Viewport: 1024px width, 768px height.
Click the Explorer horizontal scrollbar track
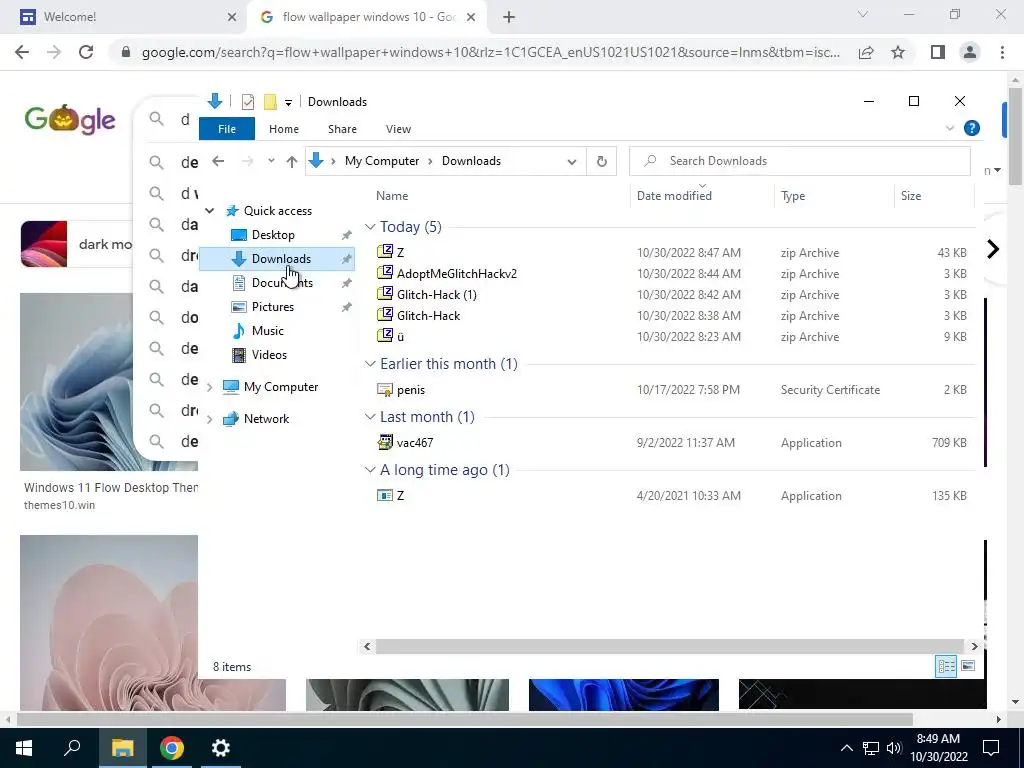669,647
